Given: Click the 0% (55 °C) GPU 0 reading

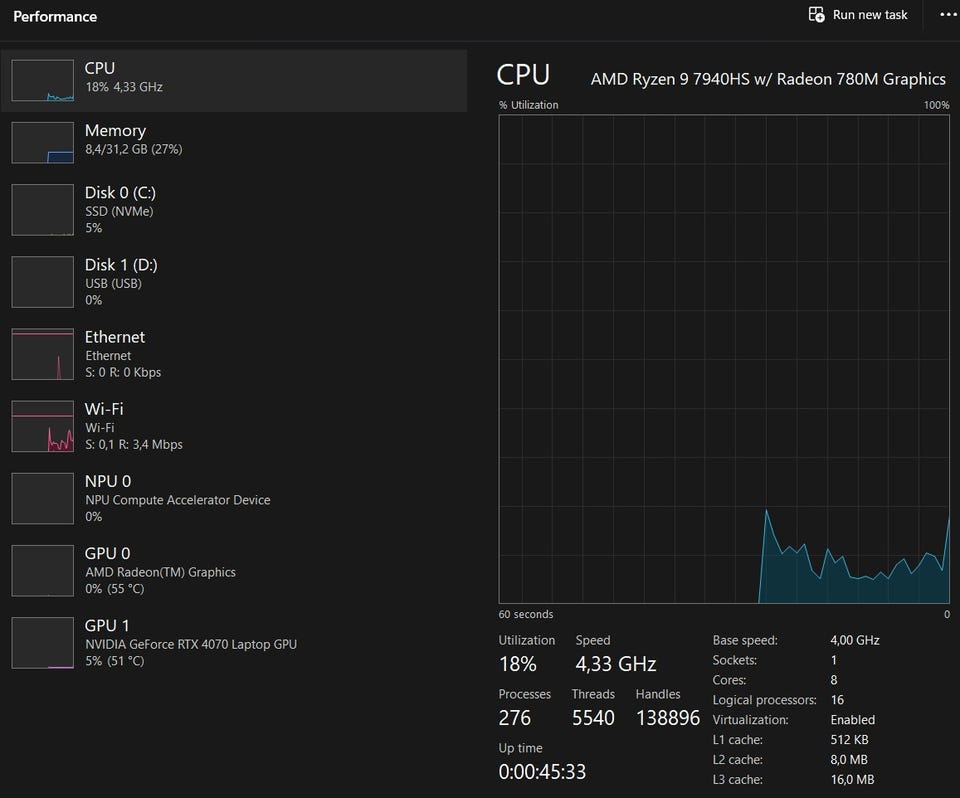Looking at the screenshot, I should [114, 589].
